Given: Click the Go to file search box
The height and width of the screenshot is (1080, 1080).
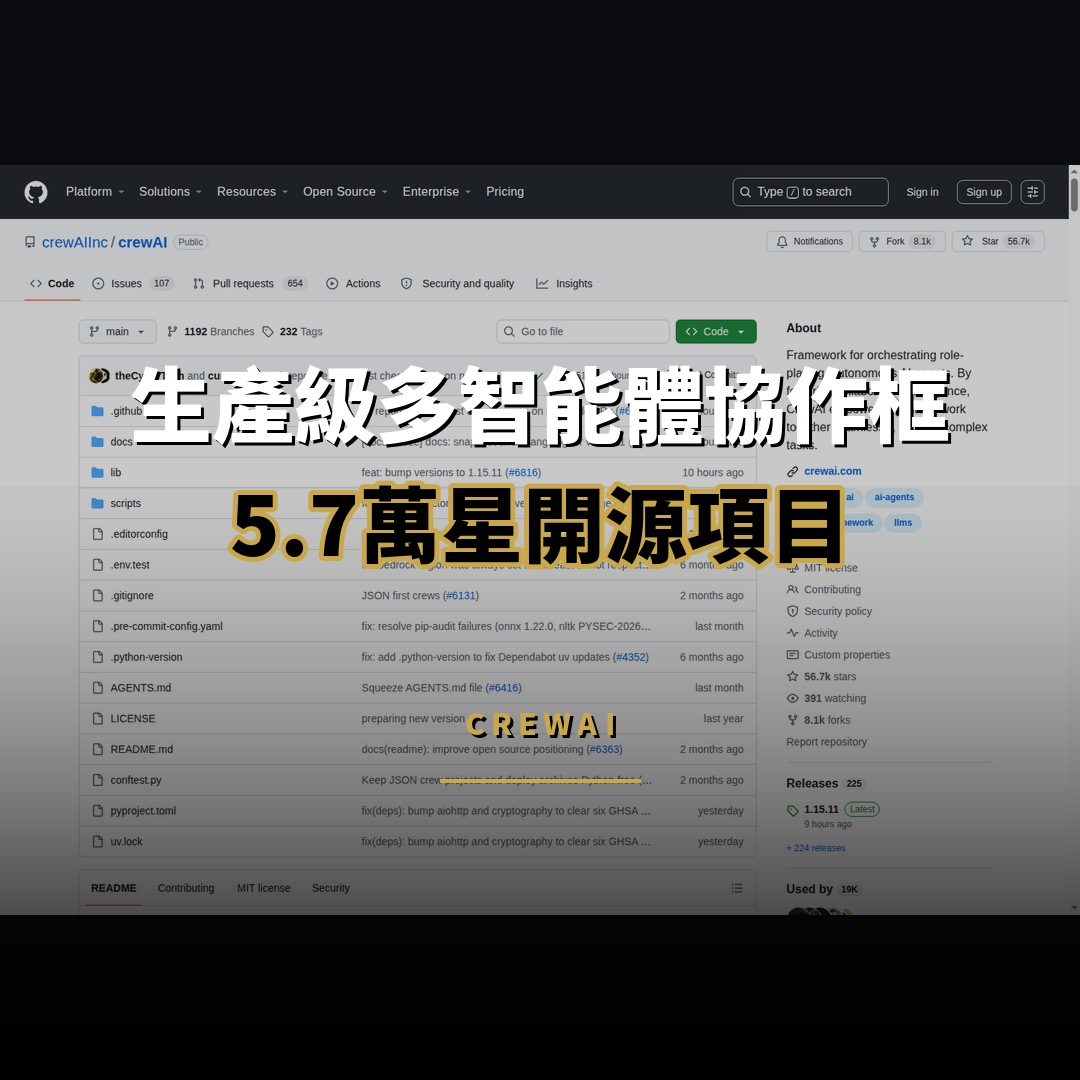Looking at the screenshot, I should pos(583,331).
